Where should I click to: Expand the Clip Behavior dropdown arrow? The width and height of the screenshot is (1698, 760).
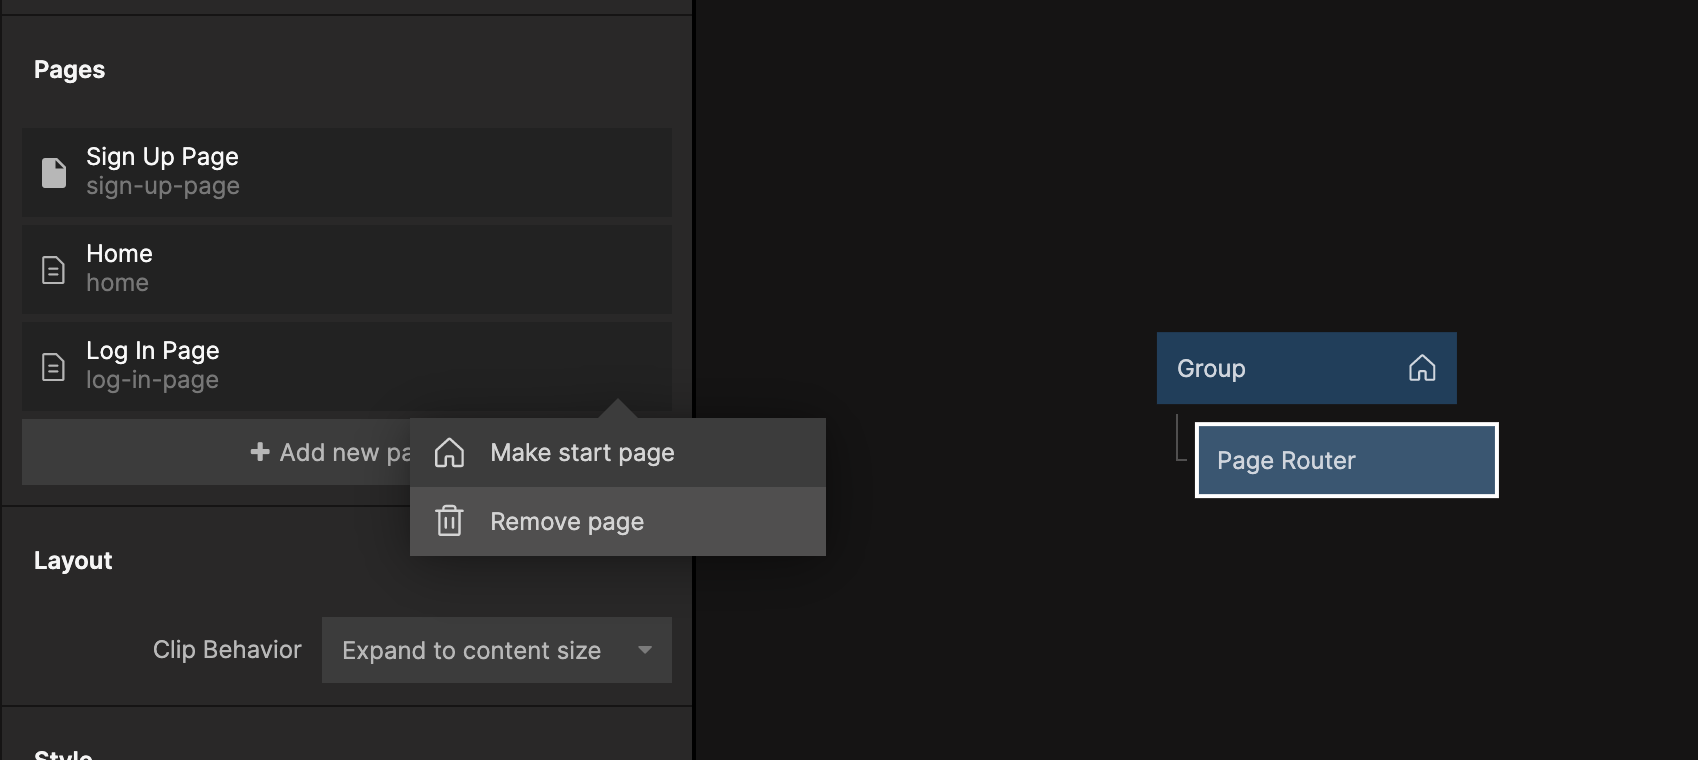tap(645, 650)
